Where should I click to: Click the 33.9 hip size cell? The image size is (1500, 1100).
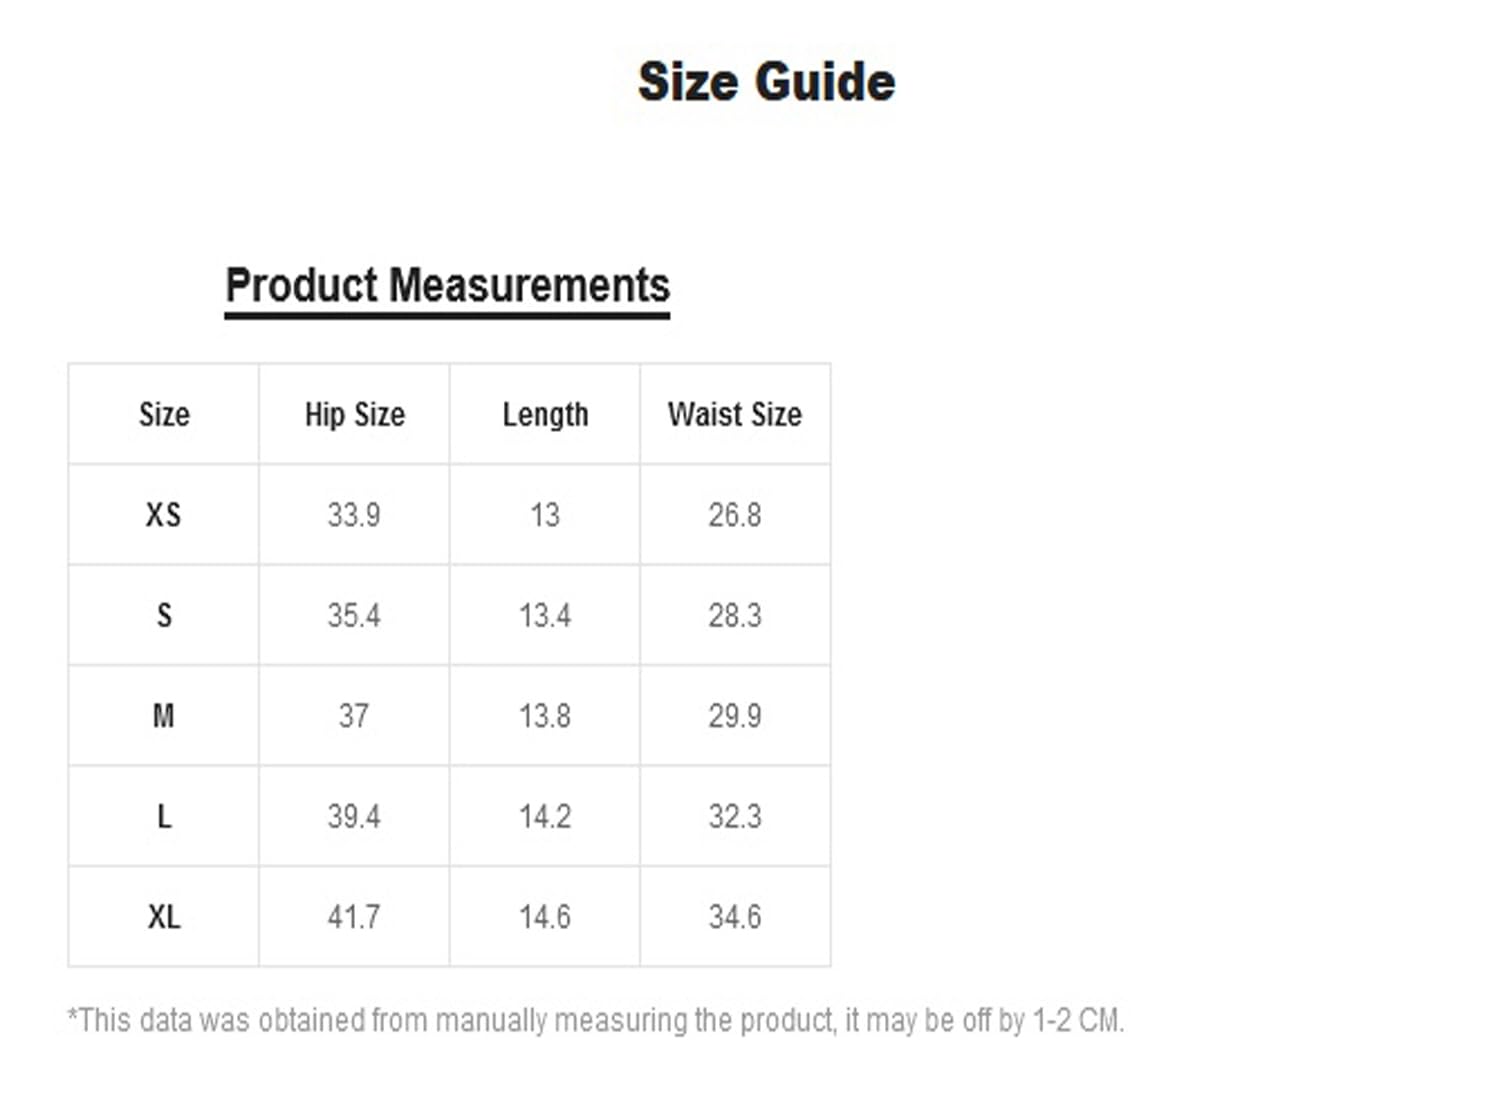(354, 515)
